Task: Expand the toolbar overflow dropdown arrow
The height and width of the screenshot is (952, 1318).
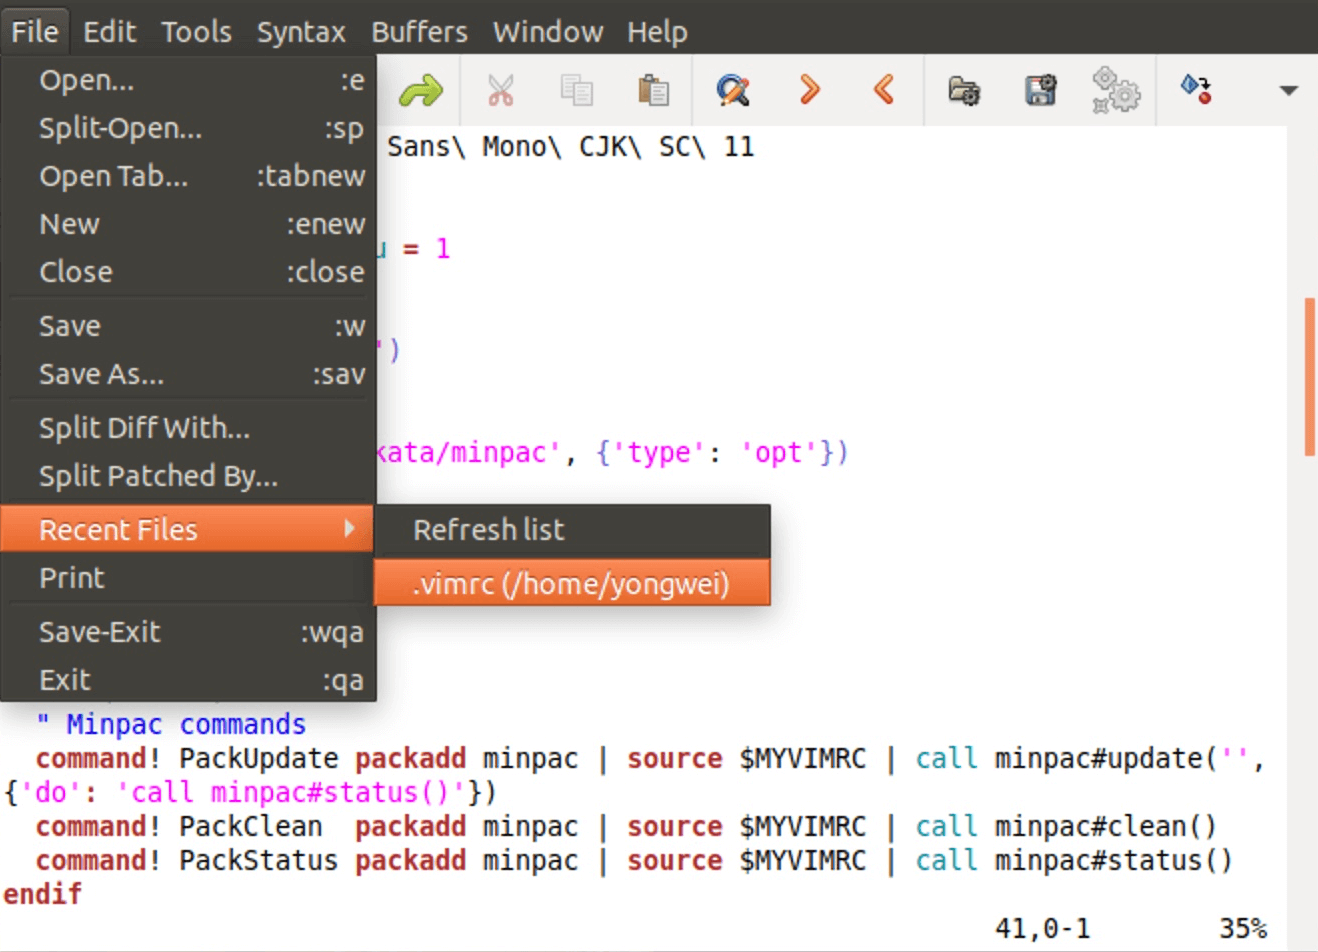Action: 1288,91
